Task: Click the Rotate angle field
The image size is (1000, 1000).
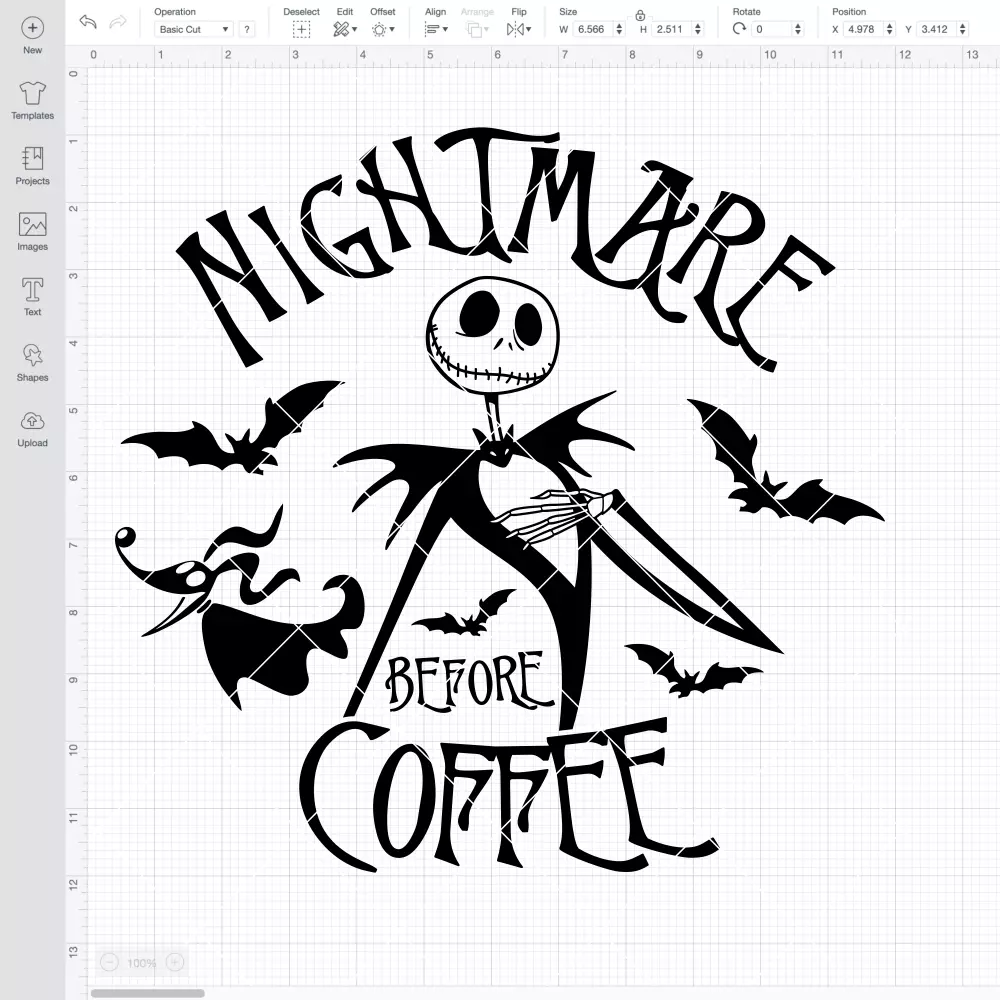Action: 772,29
